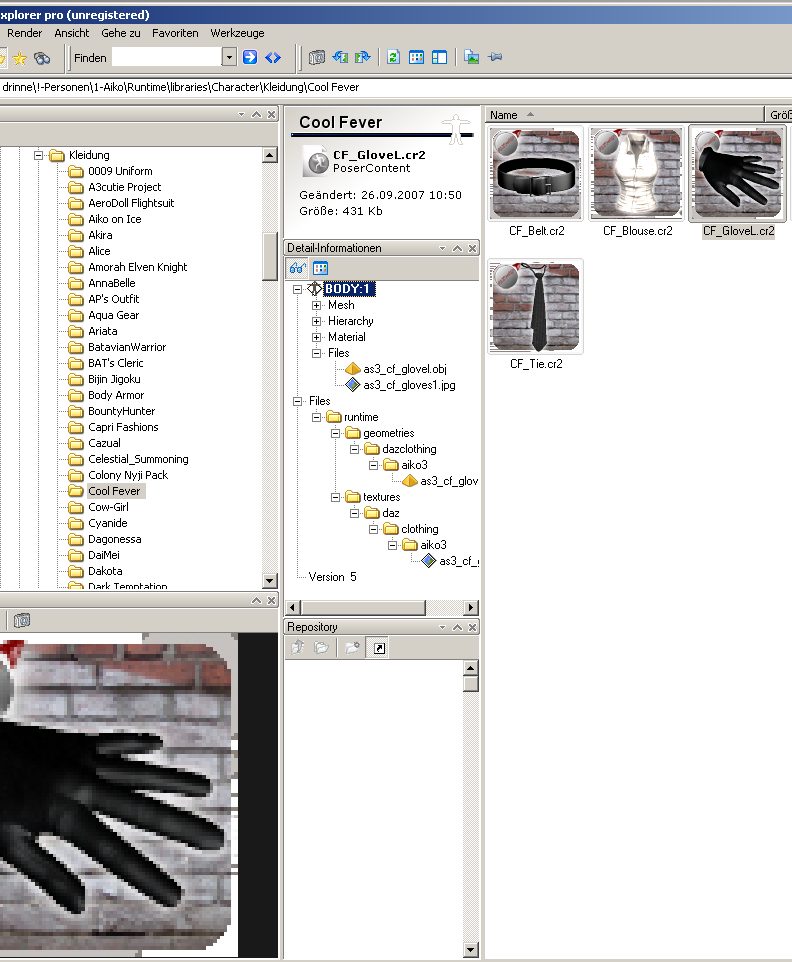Viewport: 792px width, 962px height.
Task: Open the Celestial_Summoning folder
Action: [138, 459]
